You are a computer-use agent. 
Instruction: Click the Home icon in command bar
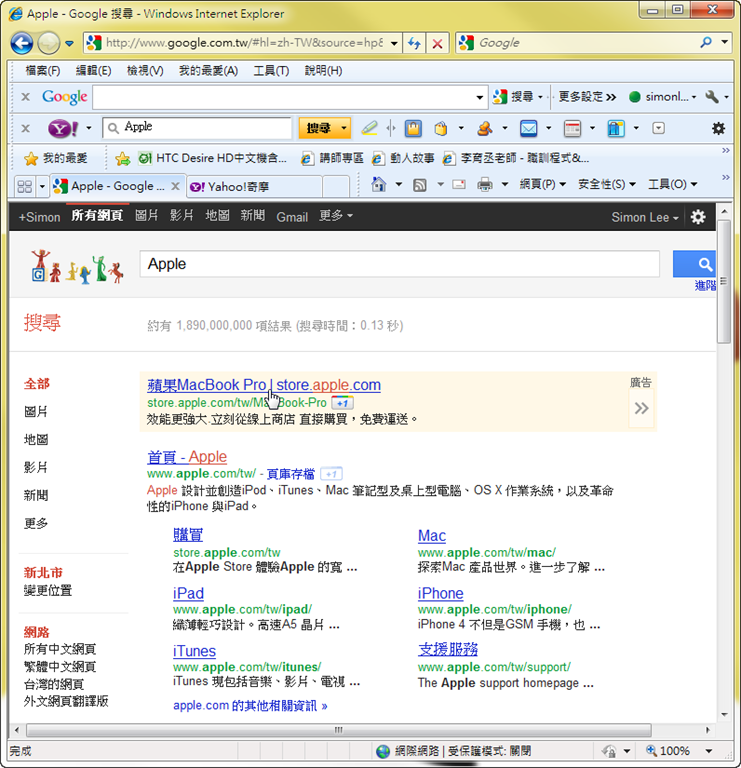379,185
